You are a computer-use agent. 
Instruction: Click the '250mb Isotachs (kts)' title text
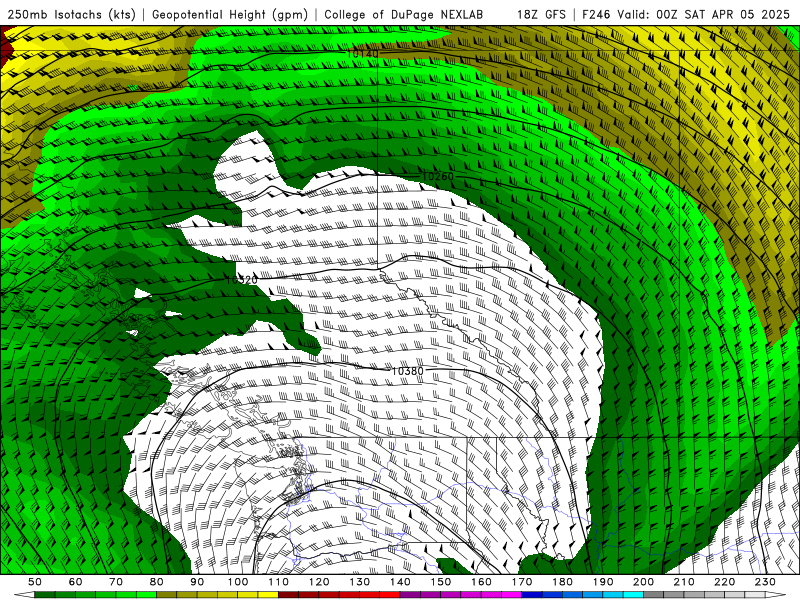pyautogui.click(x=72, y=14)
